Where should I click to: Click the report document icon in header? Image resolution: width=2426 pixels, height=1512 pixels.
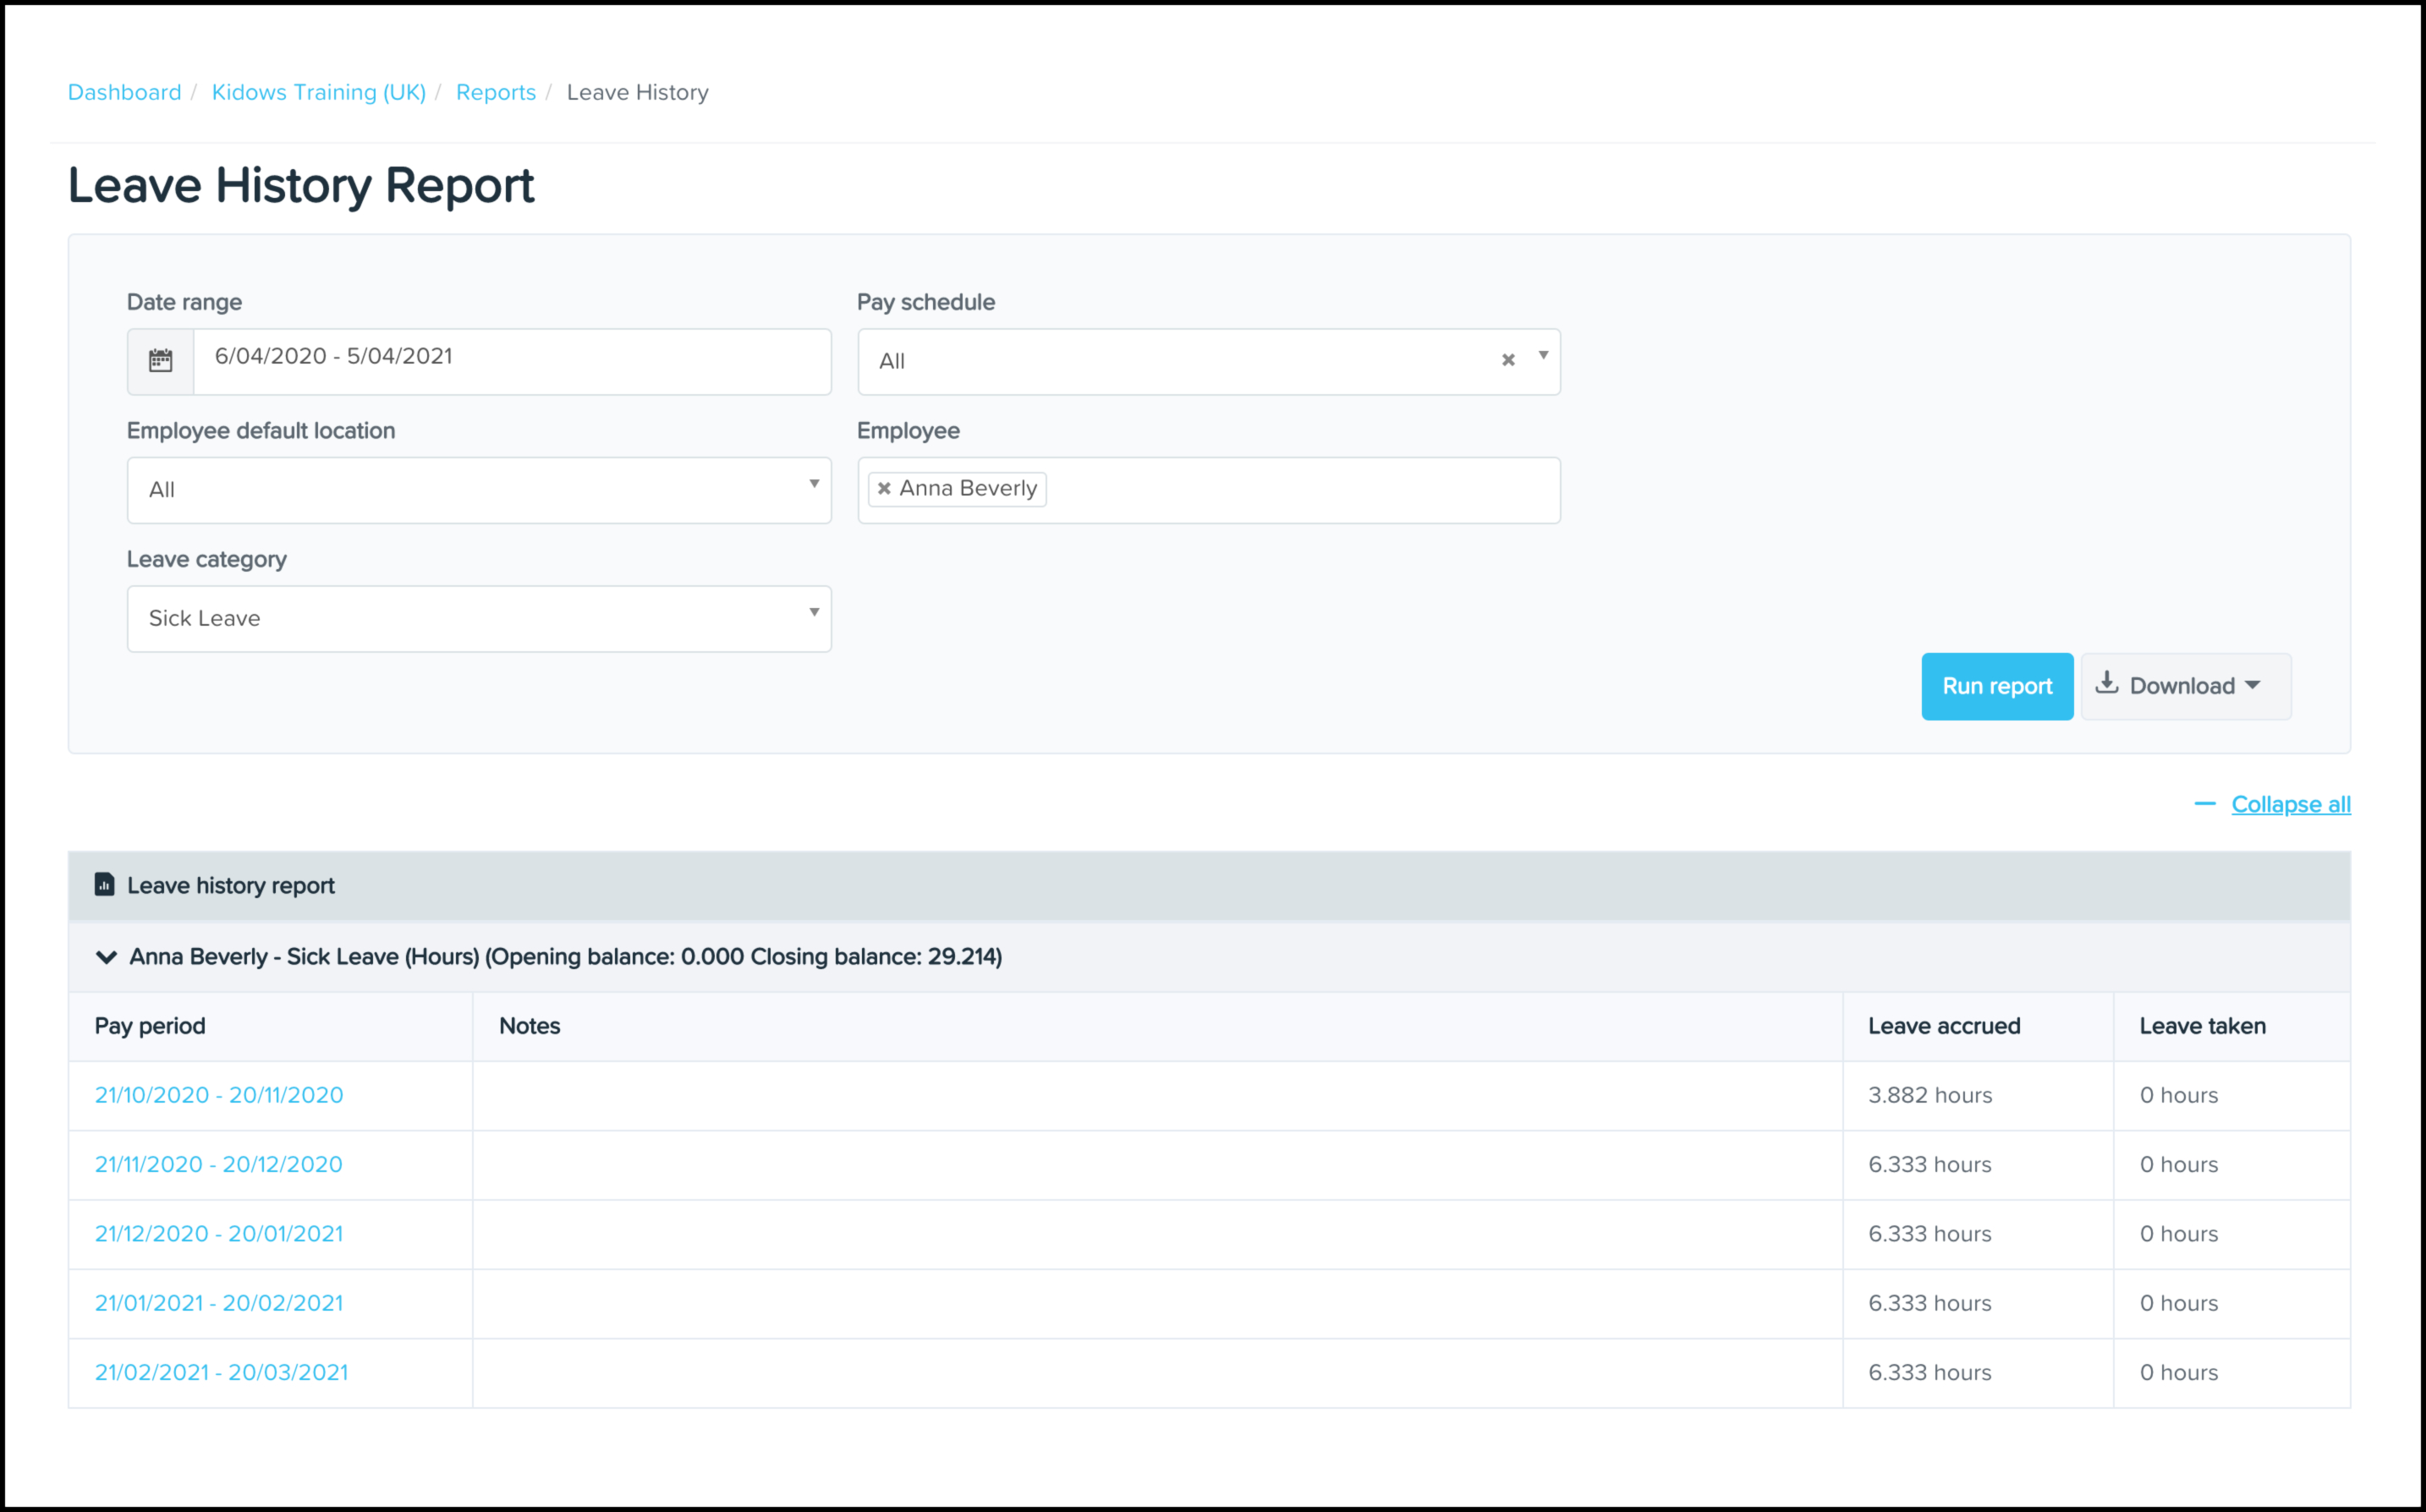coord(104,885)
